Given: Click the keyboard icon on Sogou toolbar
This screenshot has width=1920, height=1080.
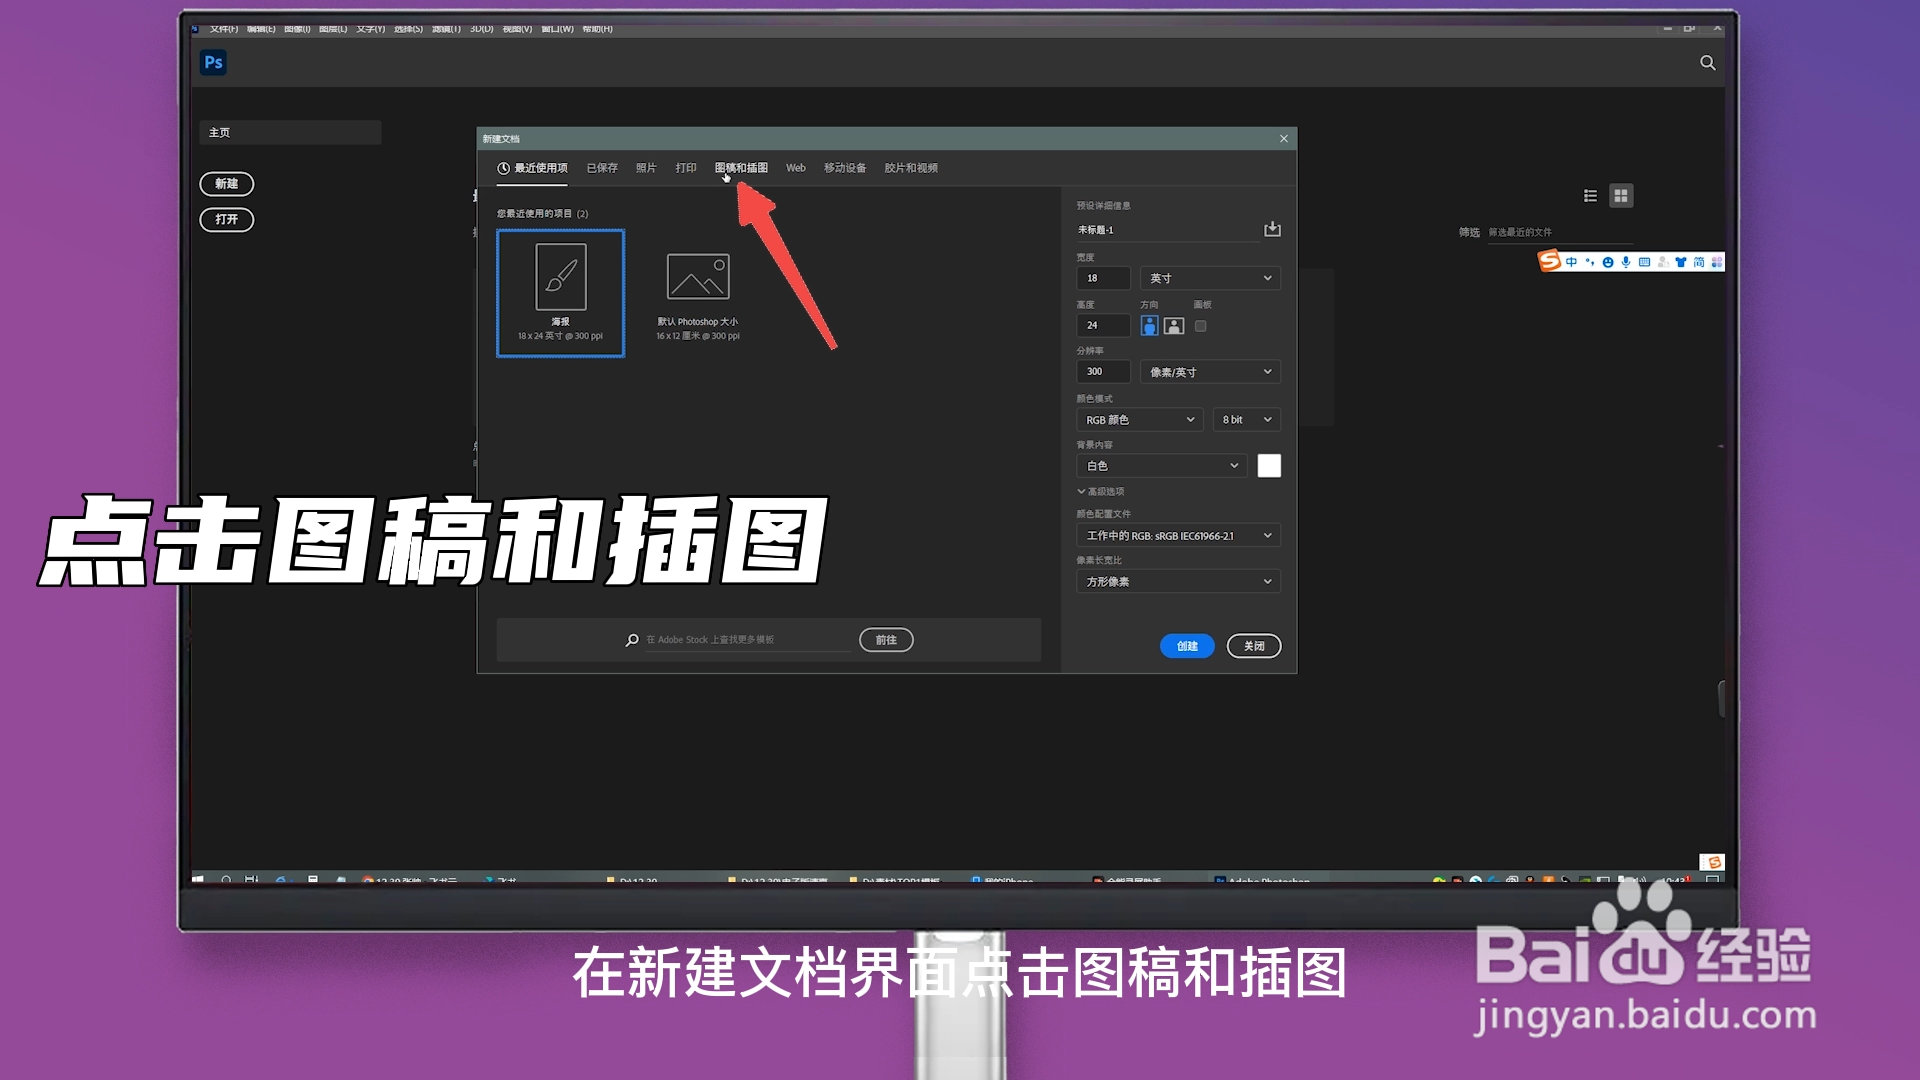Looking at the screenshot, I should pyautogui.click(x=1644, y=261).
